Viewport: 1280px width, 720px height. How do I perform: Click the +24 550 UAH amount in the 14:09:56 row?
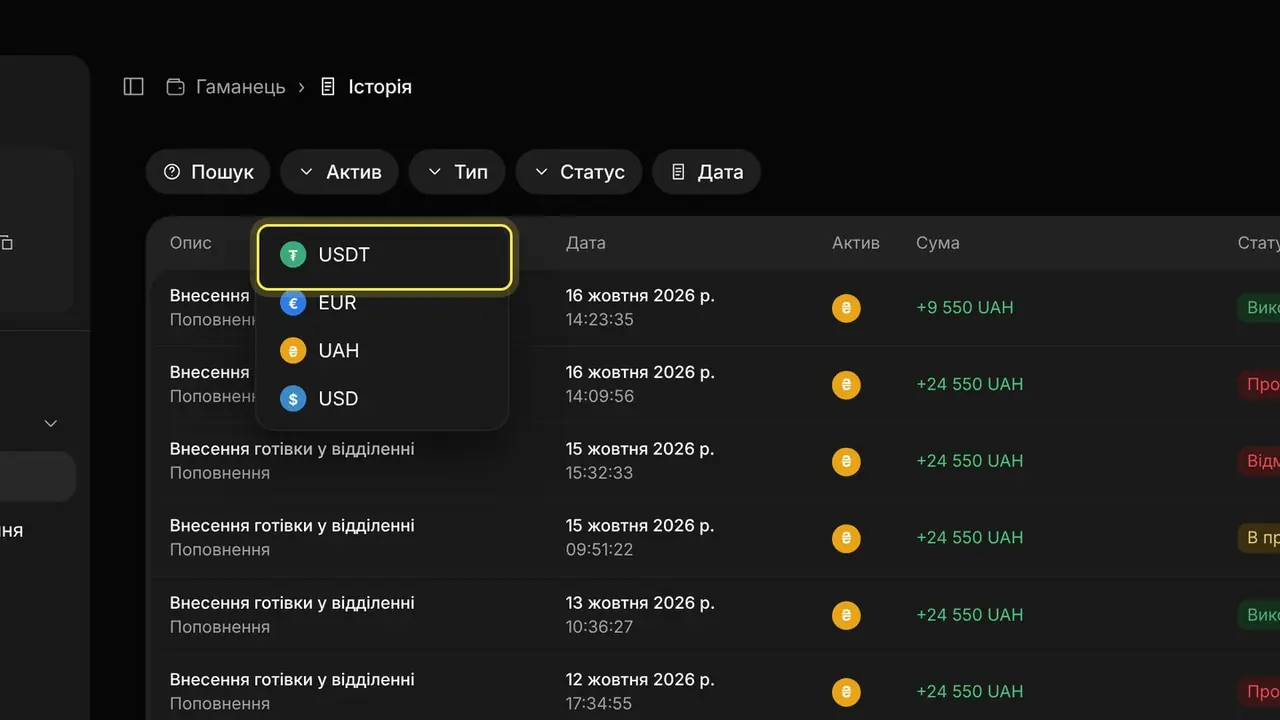970,384
